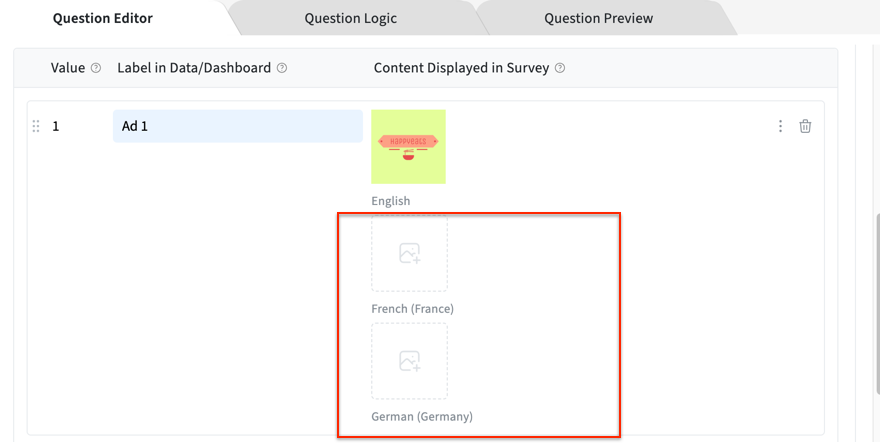
Task: Click the help icon beside Value
Action: [x=96, y=68]
